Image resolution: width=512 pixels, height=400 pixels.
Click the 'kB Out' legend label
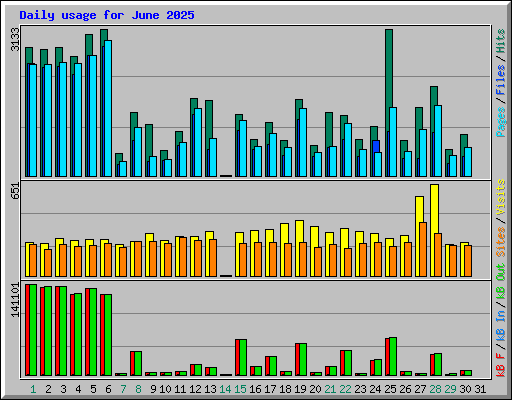[x=501, y=281]
